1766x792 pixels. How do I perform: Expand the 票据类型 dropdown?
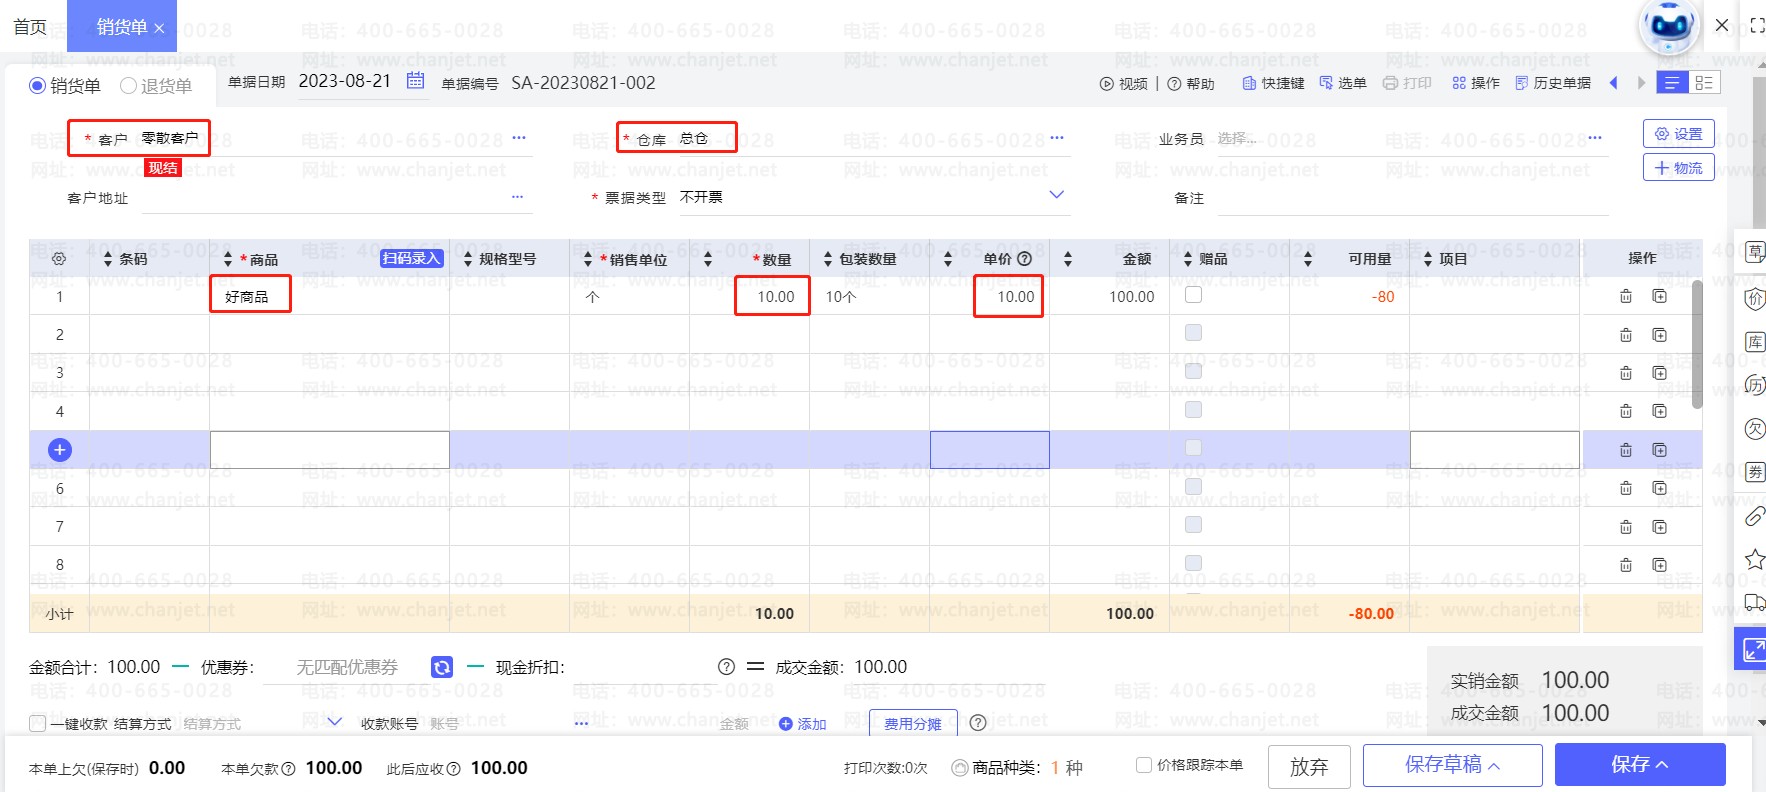[1056, 195]
